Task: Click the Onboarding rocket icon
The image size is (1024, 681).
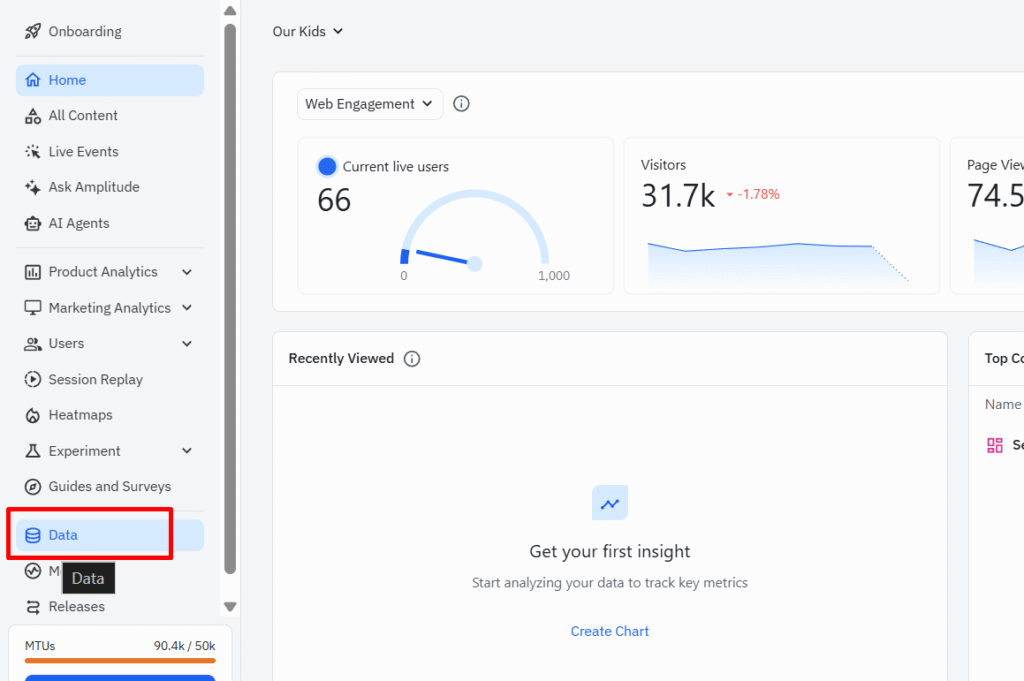Action: (x=33, y=32)
